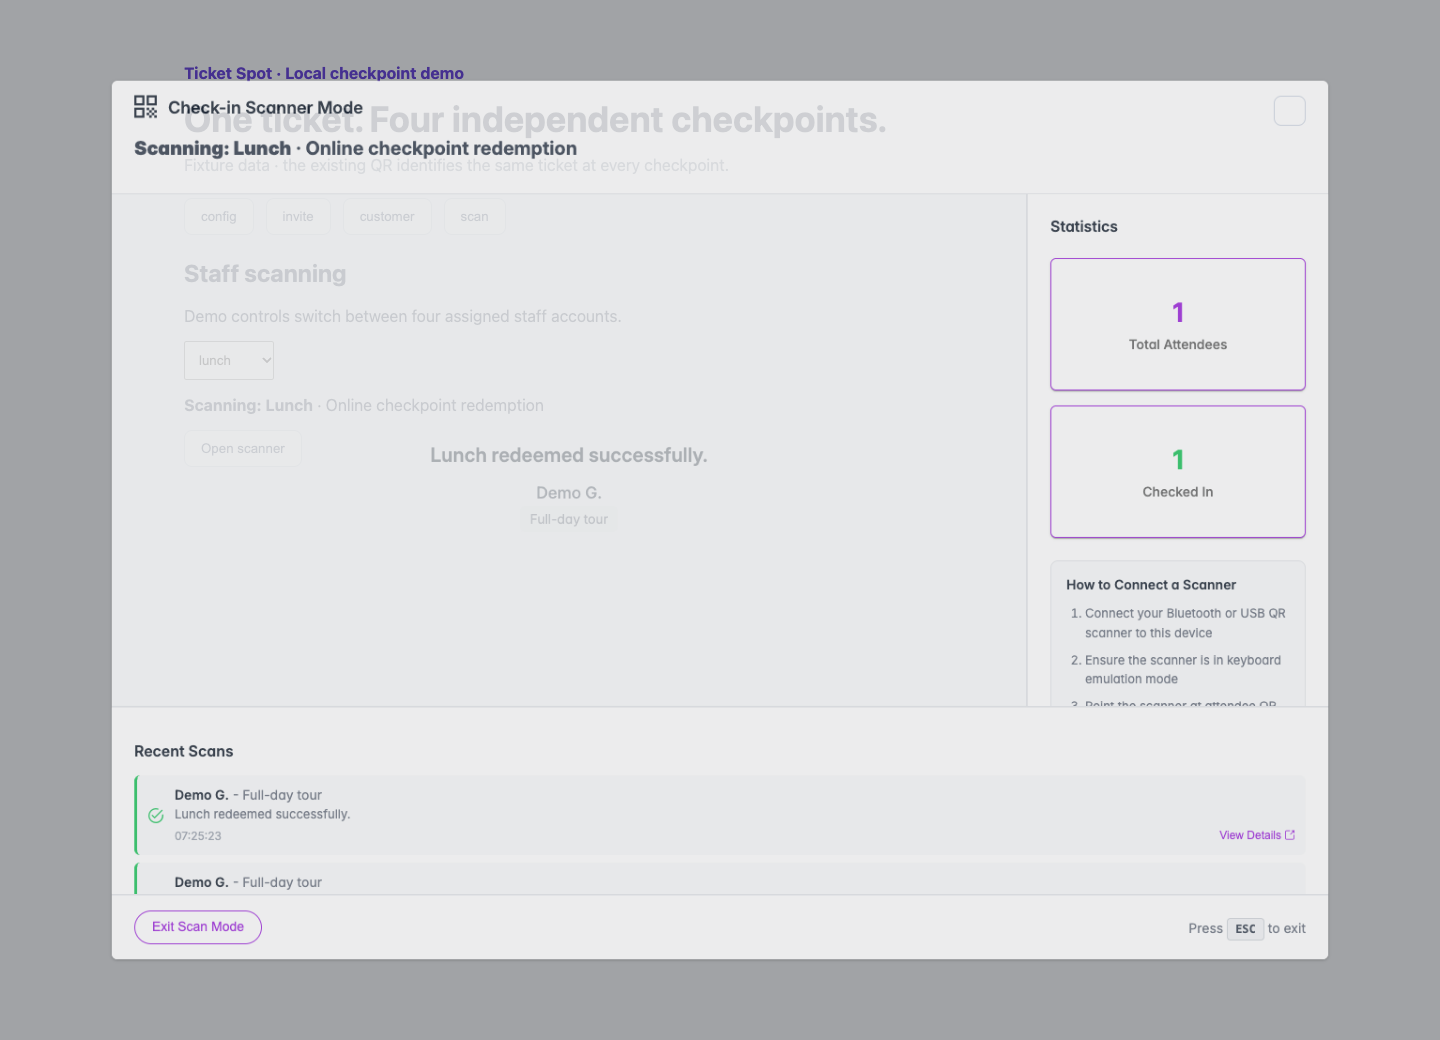Click the Check-in Scanner Mode title
The image size is (1440, 1040).
pos(265,107)
